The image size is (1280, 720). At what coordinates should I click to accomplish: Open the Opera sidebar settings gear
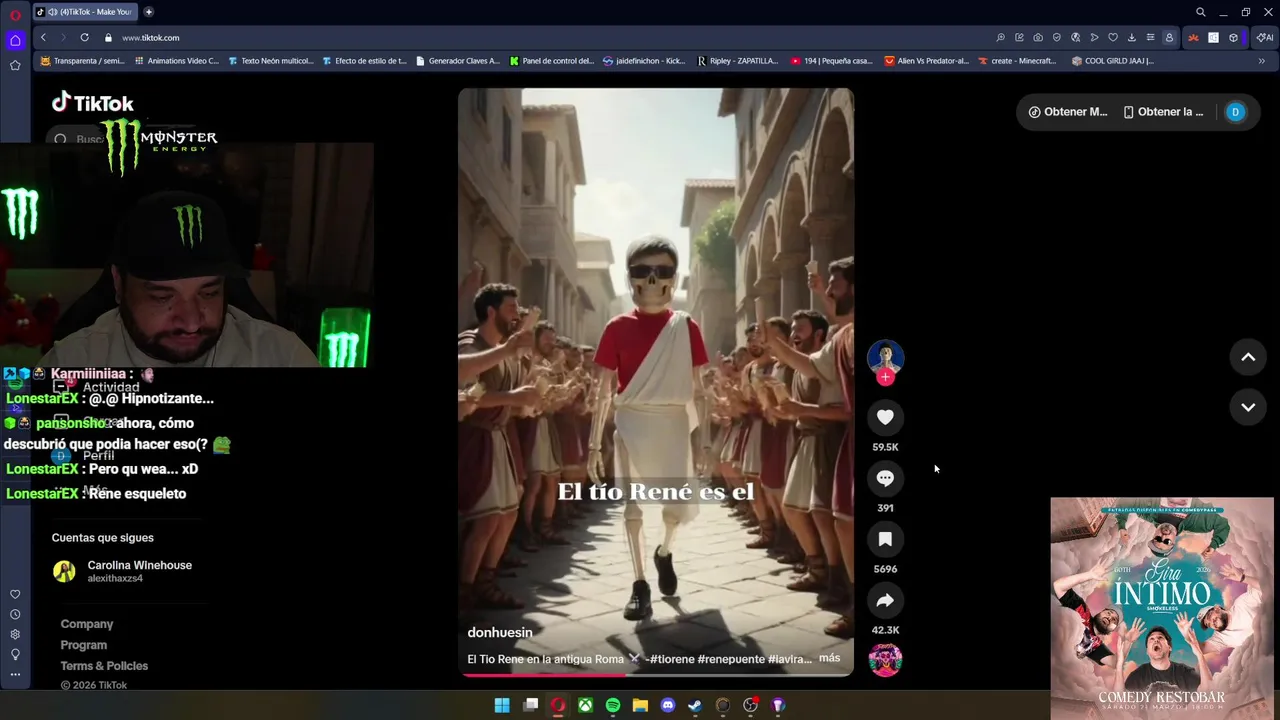15,634
